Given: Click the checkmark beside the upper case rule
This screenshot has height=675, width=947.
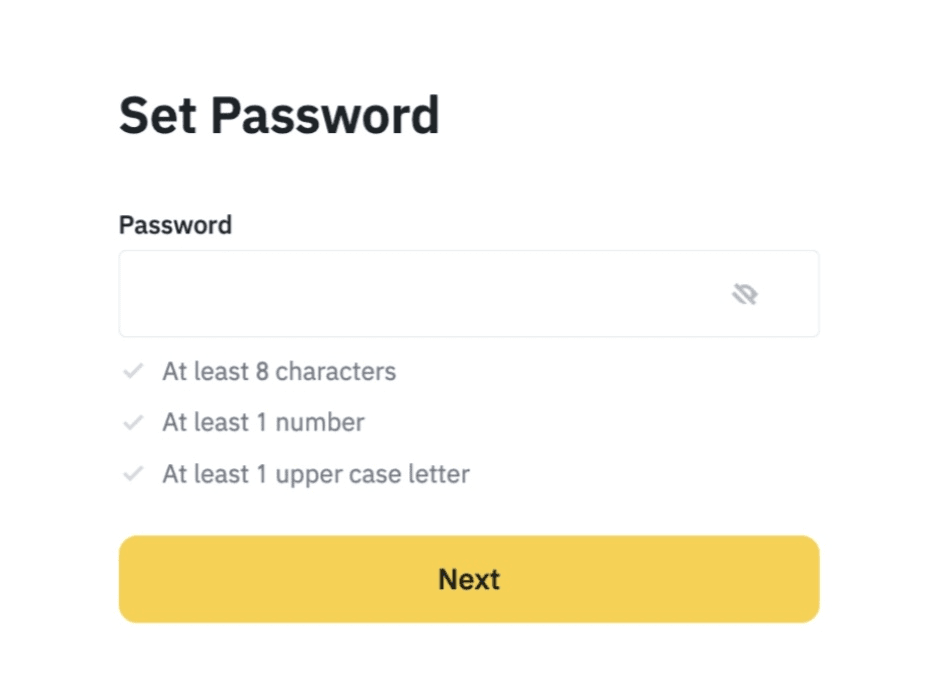Looking at the screenshot, I should click(x=133, y=474).
